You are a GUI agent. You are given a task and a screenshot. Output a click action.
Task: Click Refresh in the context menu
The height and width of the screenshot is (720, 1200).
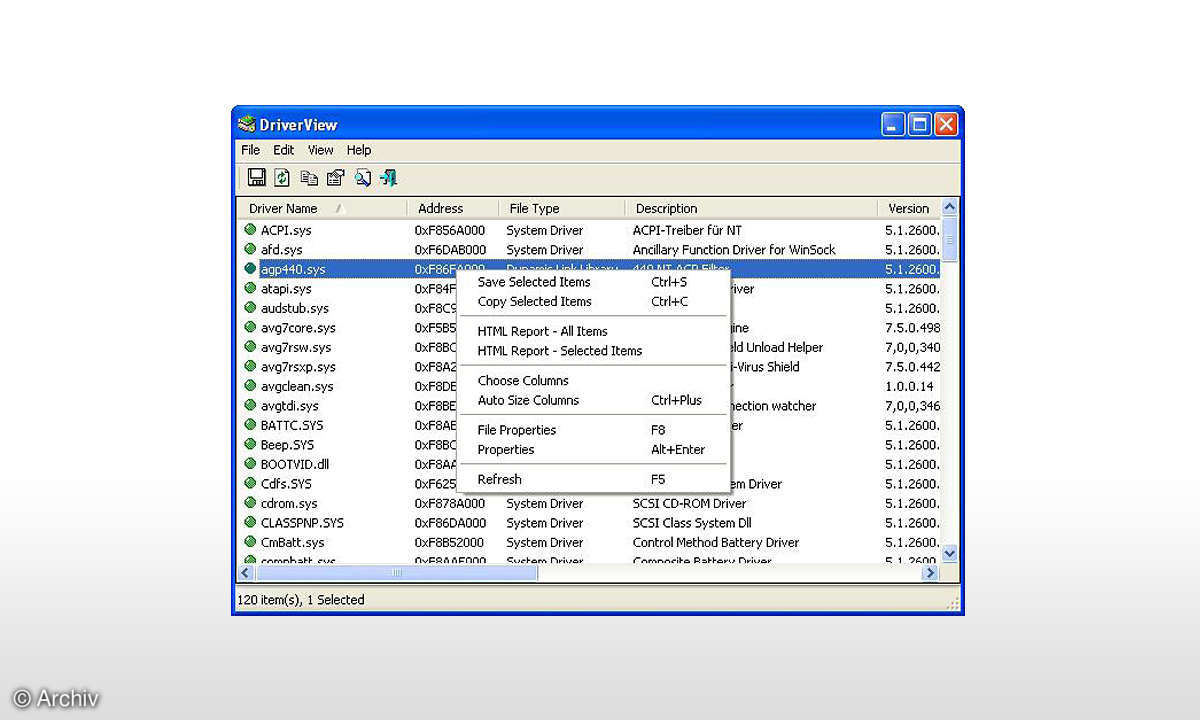[x=593, y=479]
